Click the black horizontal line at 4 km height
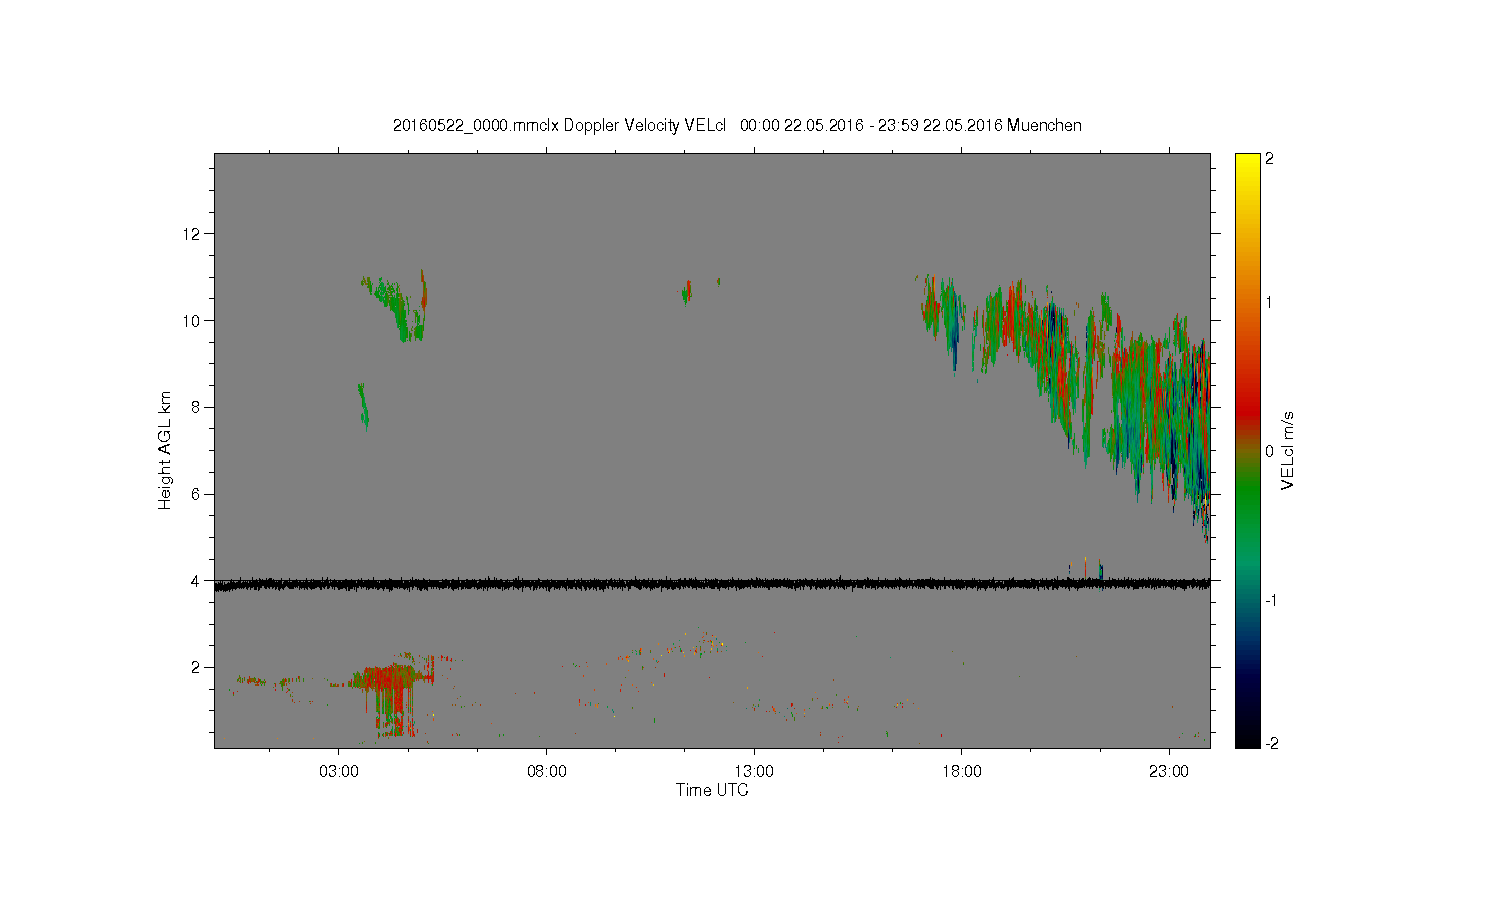 pos(712,583)
